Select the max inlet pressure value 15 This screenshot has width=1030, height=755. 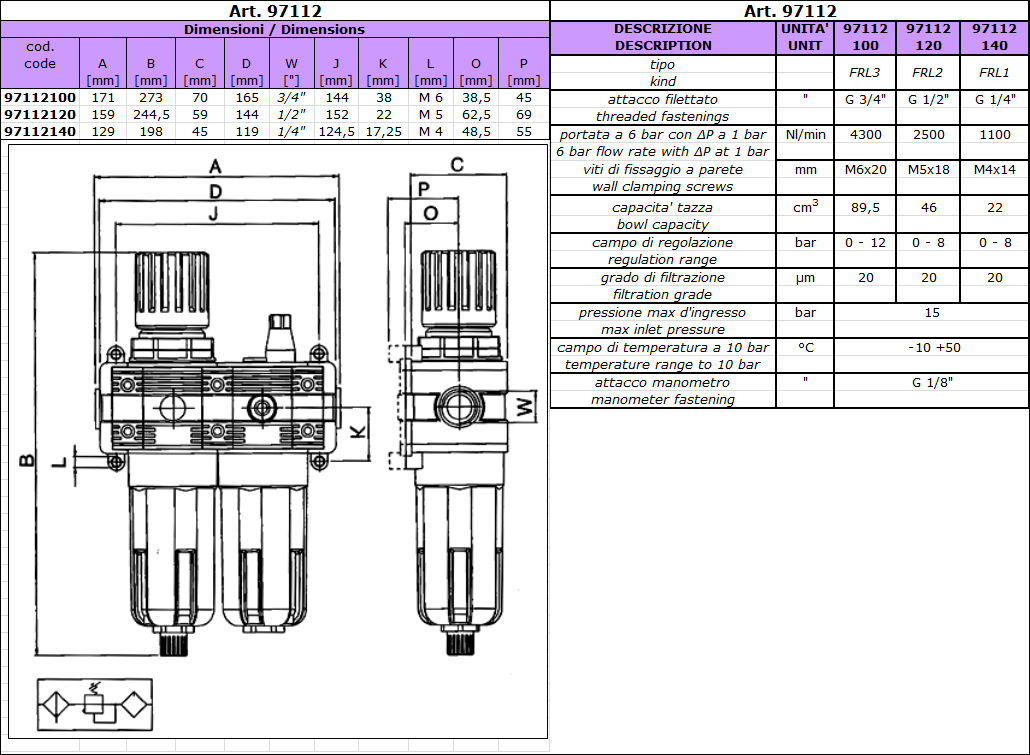click(931, 313)
